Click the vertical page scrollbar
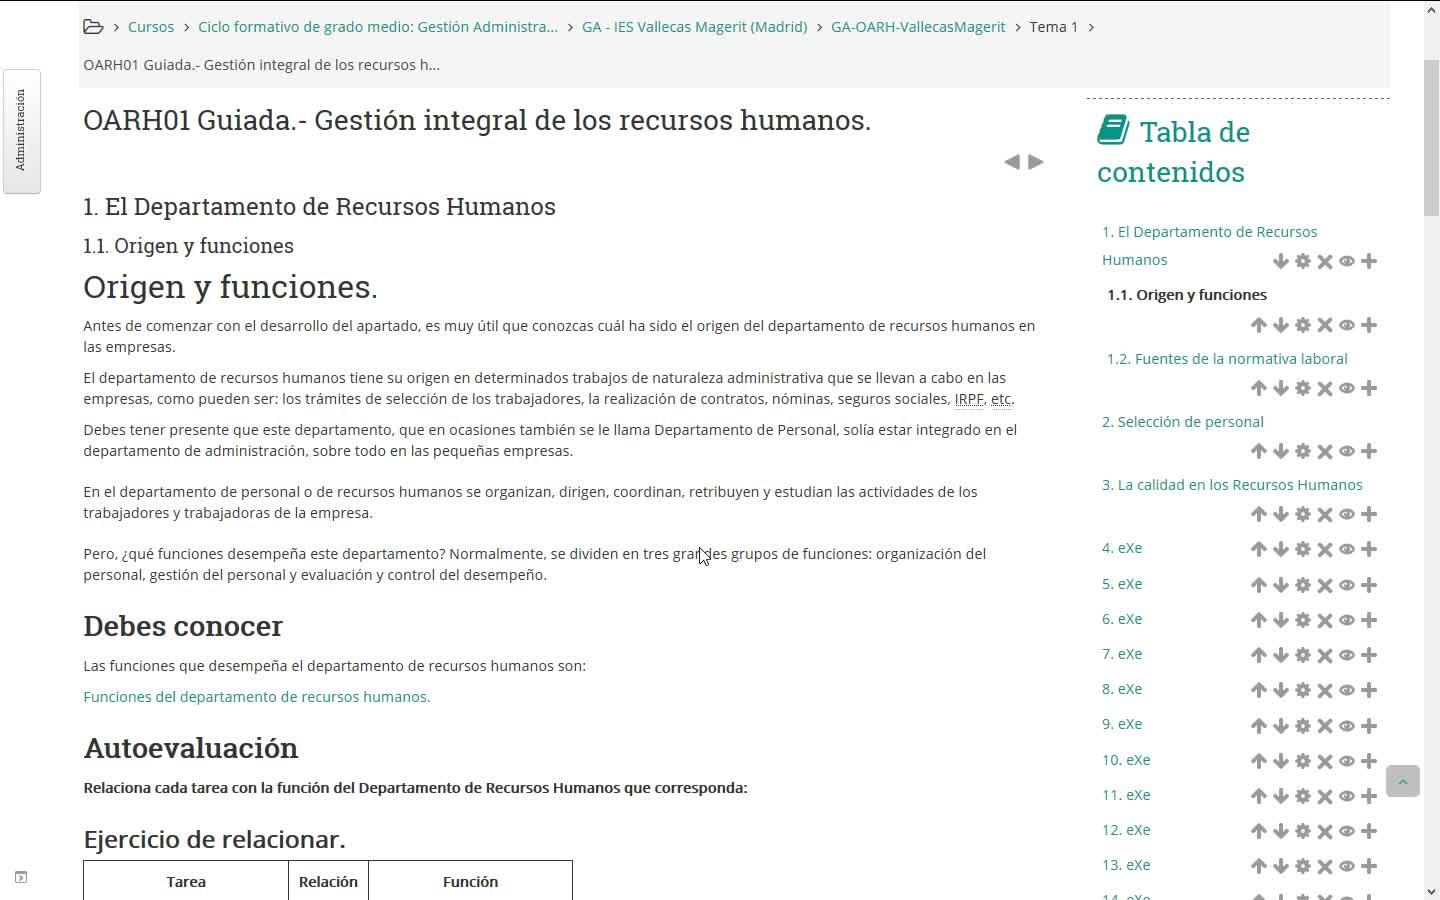 (x=1431, y=450)
